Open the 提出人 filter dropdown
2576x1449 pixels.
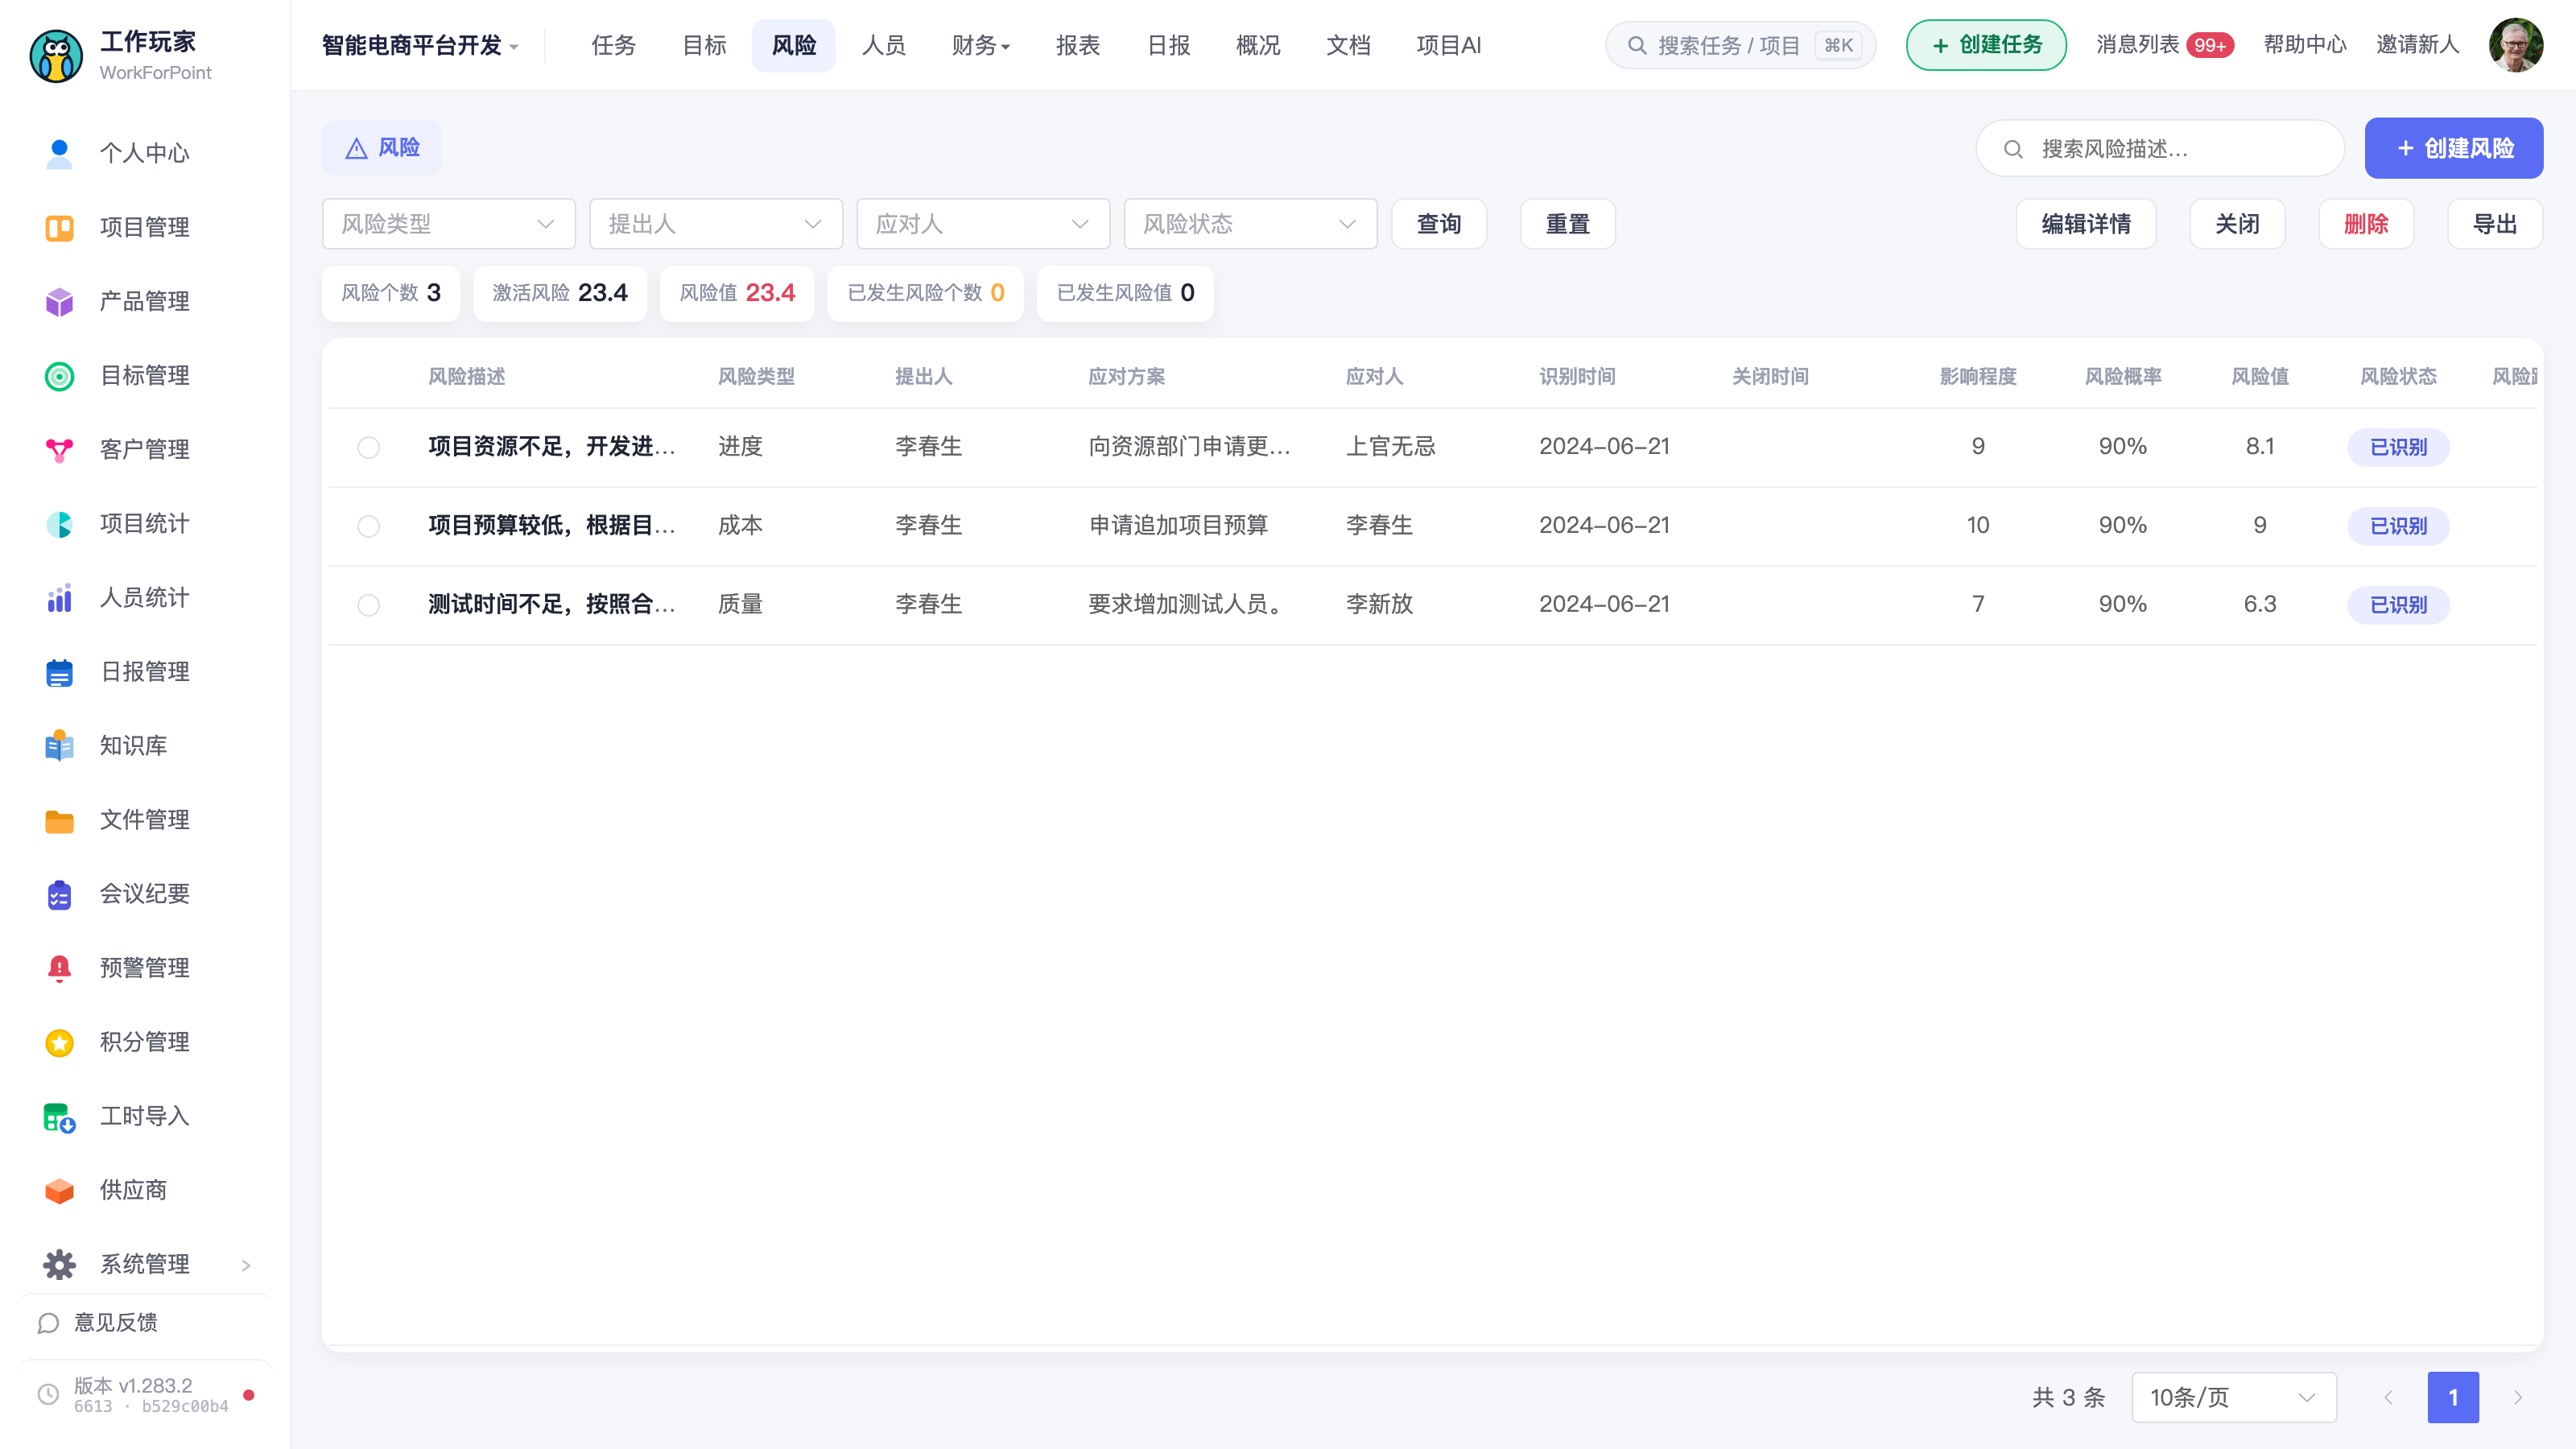pyautogui.click(x=715, y=224)
